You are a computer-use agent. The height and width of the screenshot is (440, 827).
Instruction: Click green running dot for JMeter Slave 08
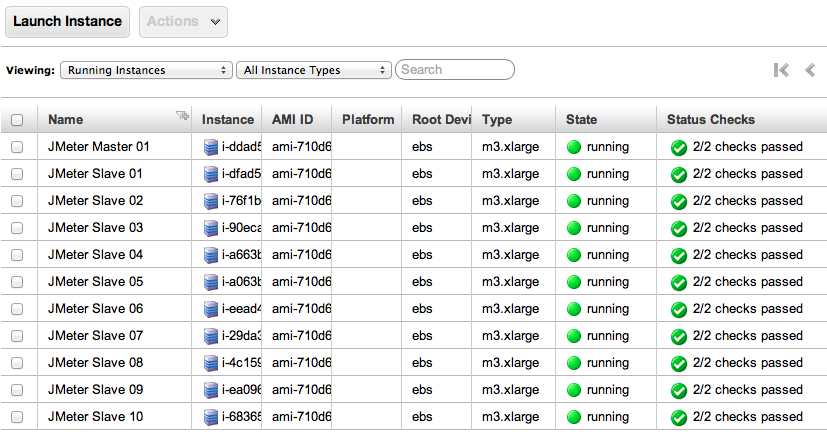[574, 363]
